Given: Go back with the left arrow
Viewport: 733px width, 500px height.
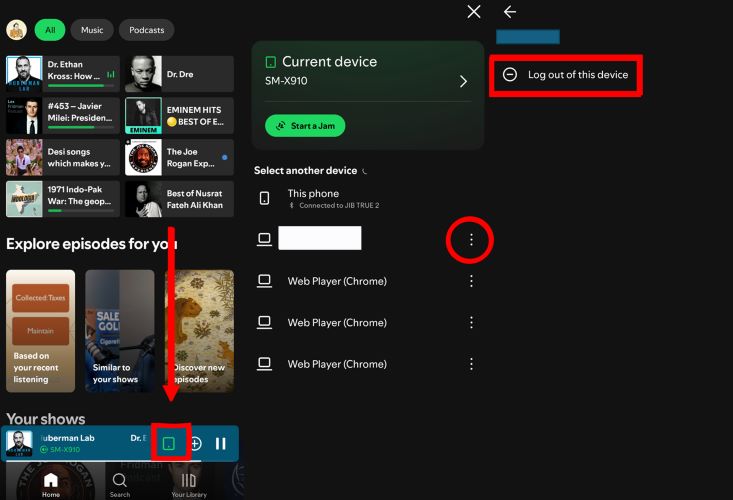Looking at the screenshot, I should [x=510, y=12].
